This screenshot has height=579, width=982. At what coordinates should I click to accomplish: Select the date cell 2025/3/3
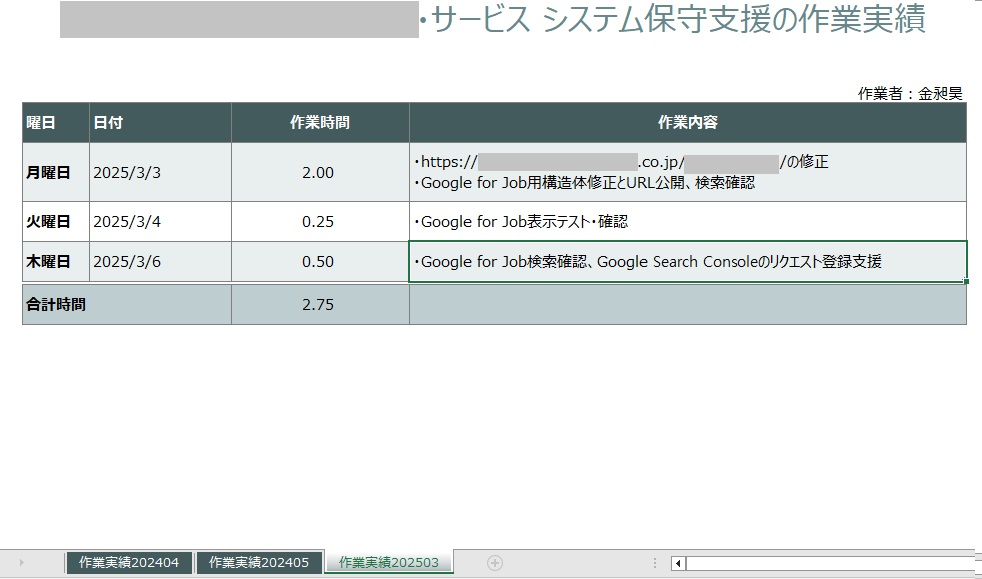pyautogui.click(x=160, y=172)
